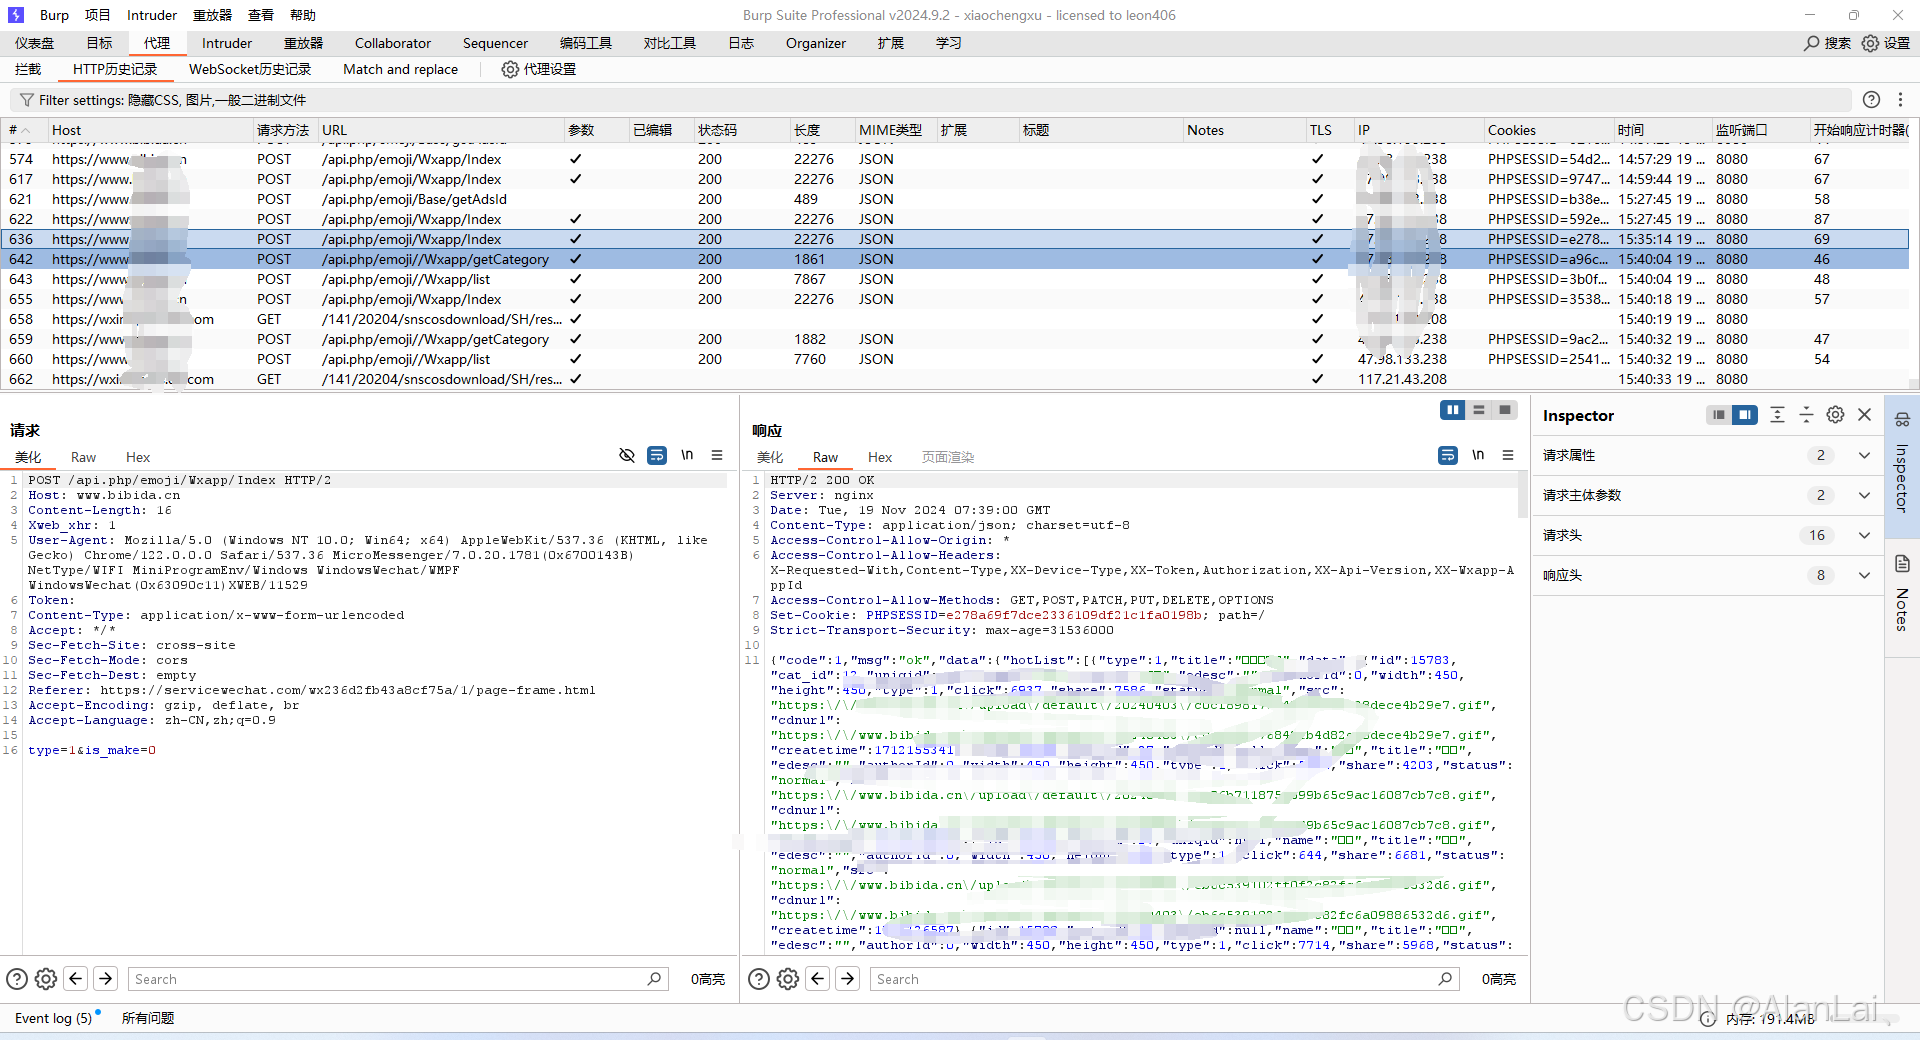Open Inspector side tab icon
This screenshot has height=1040, width=1920.
[1902, 419]
